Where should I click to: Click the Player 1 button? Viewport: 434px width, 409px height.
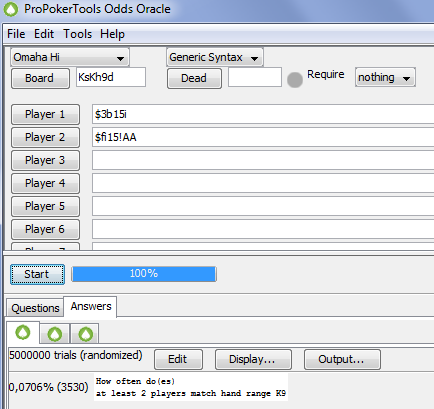click(45, 114)
